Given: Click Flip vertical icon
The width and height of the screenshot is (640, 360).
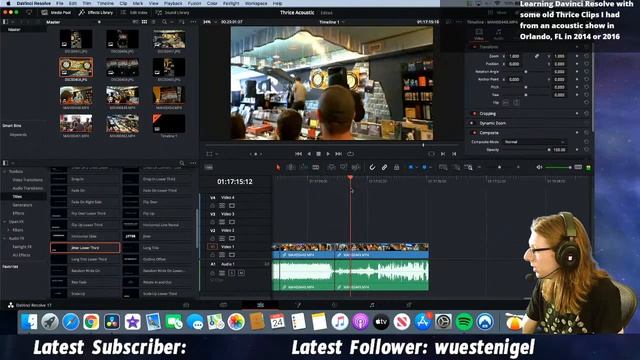Looking at the screenshot, I should tap(516, 102).
